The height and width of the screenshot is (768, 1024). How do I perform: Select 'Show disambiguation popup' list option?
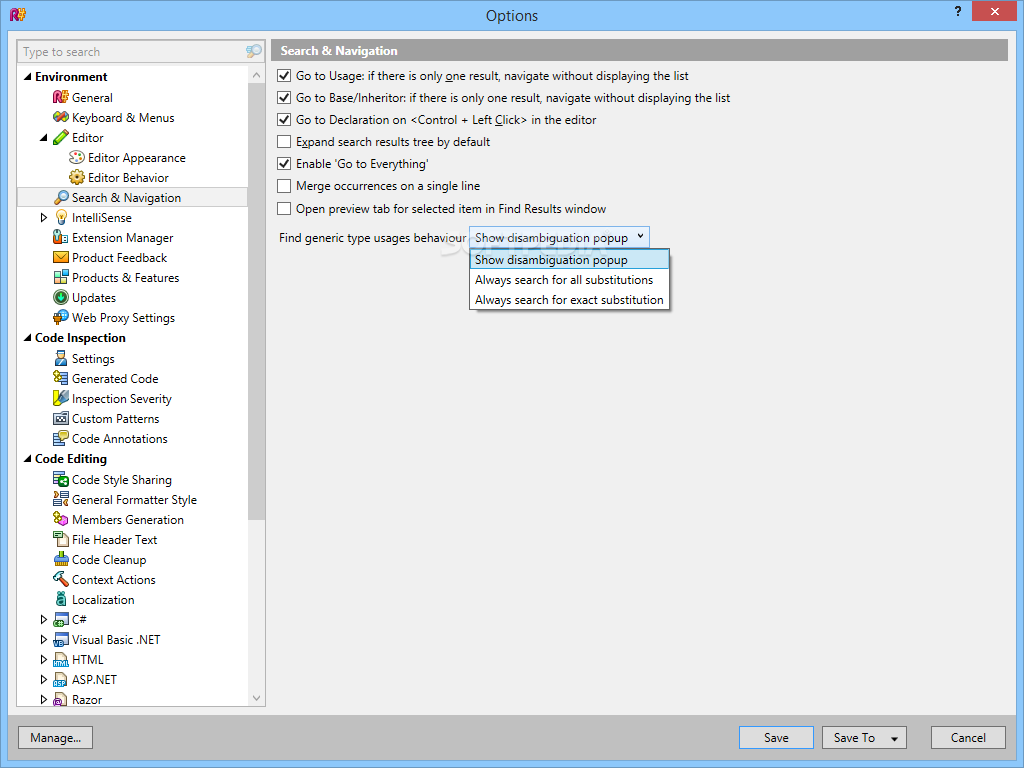pos(569,260)
